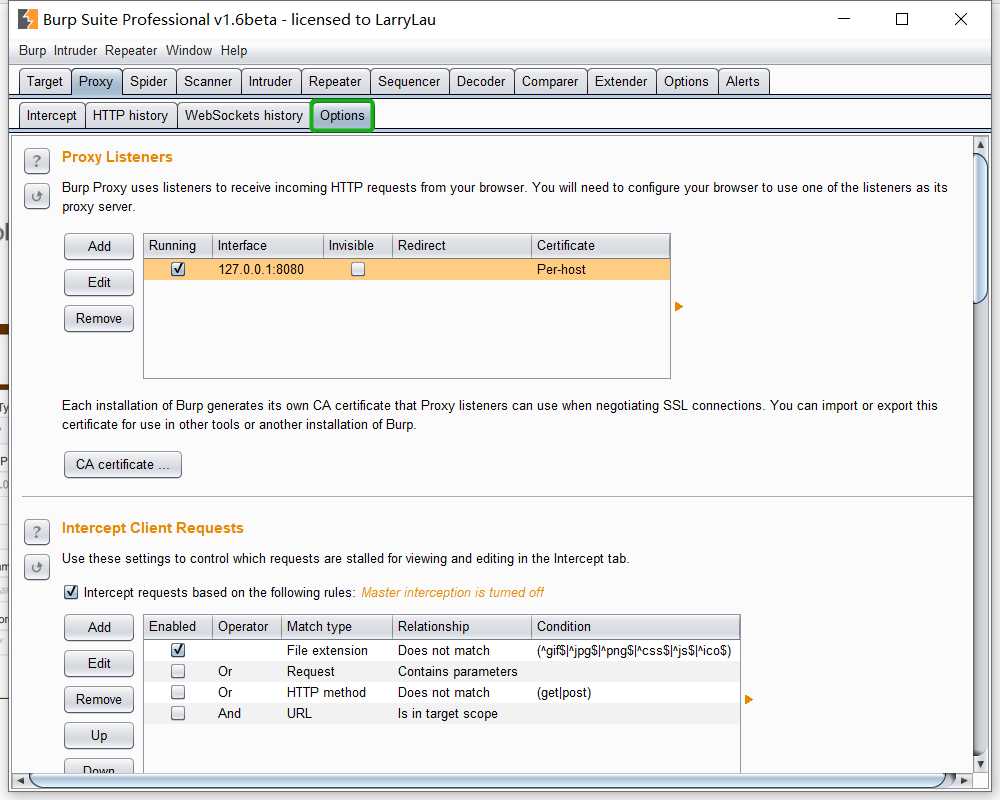Click the Relationship column header
Image resolution: width=1000 pixels, height=800 pixels.
coord(462,626)
